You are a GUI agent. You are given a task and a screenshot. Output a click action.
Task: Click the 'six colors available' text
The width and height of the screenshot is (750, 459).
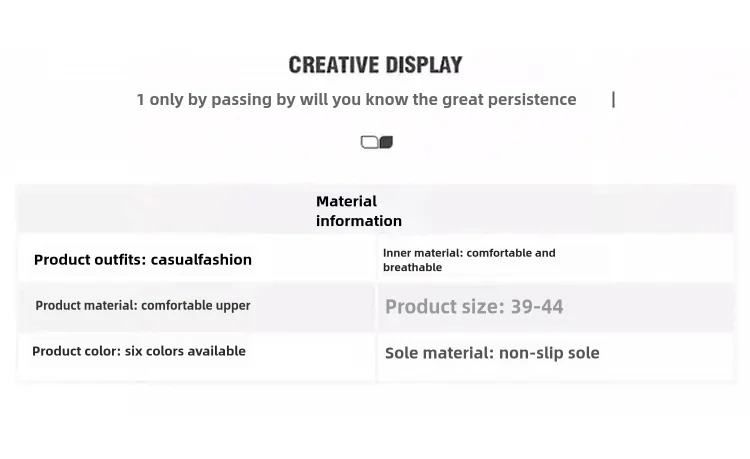(x=185, y=351)
